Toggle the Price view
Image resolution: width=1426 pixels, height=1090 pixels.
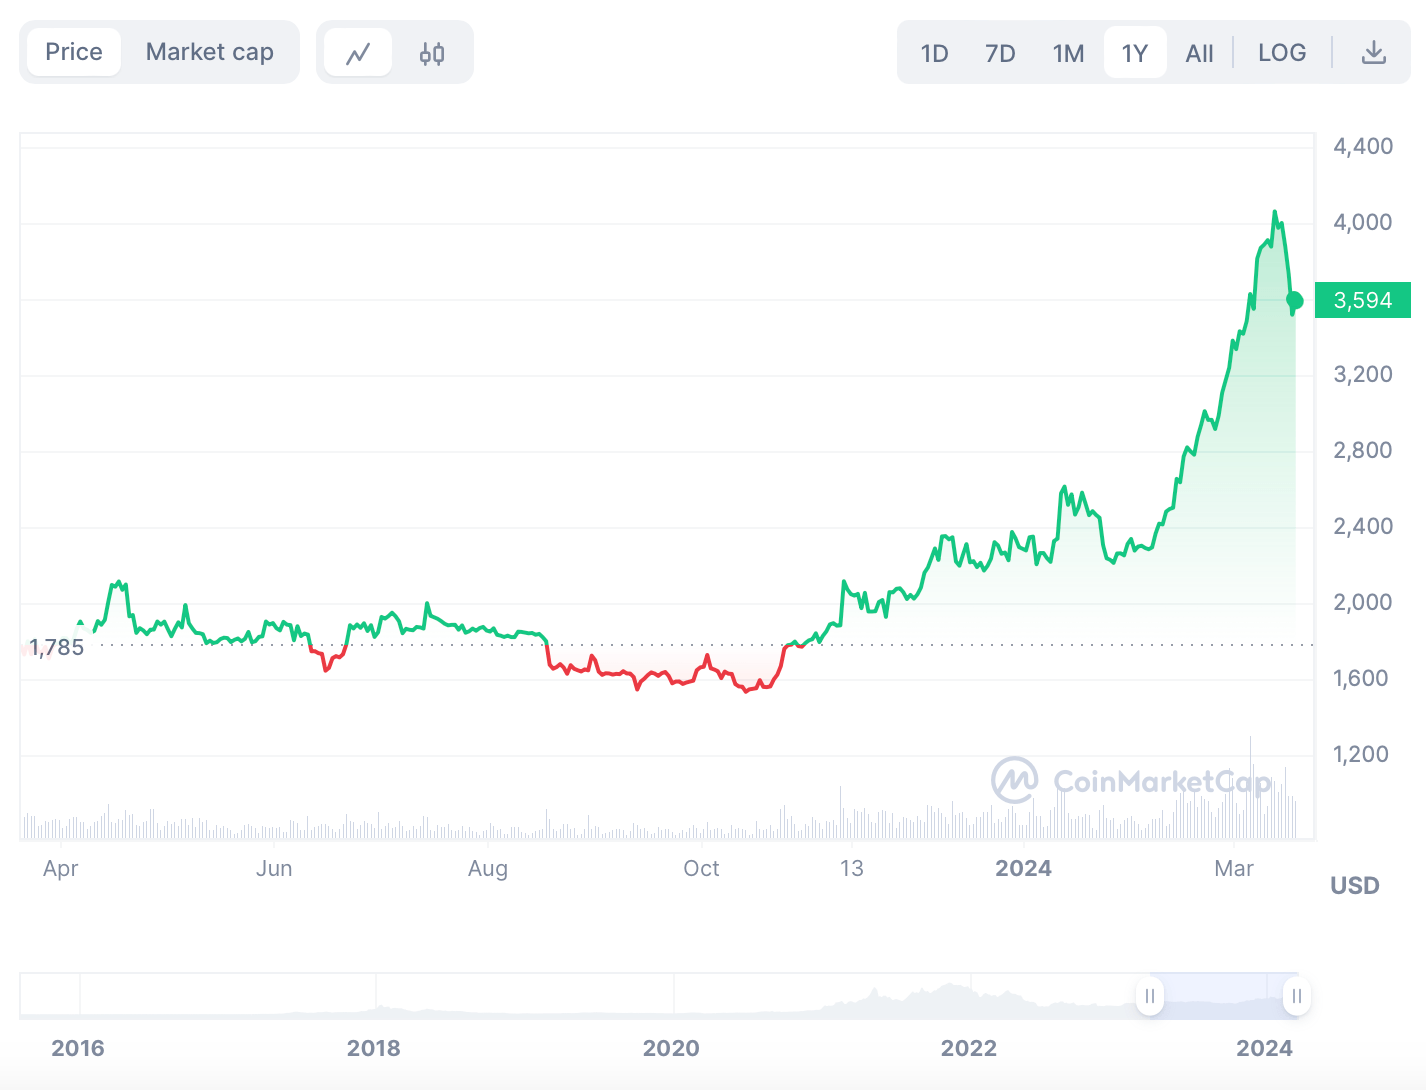coord(73,51)
